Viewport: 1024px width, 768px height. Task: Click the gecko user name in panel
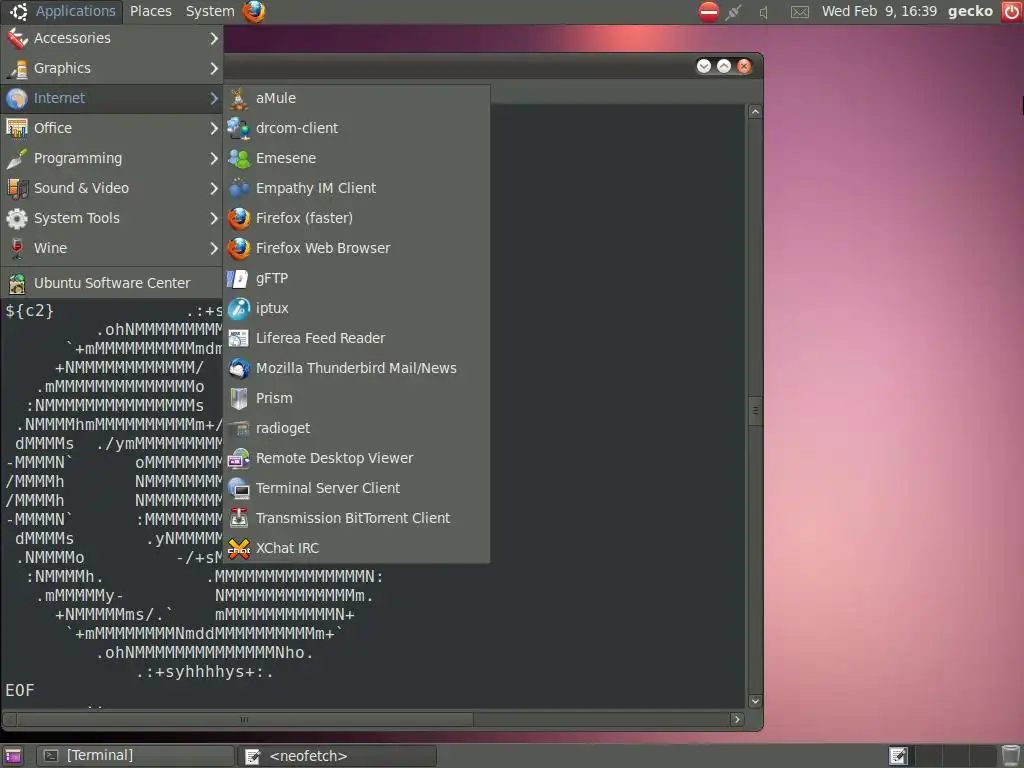point(970,11)
